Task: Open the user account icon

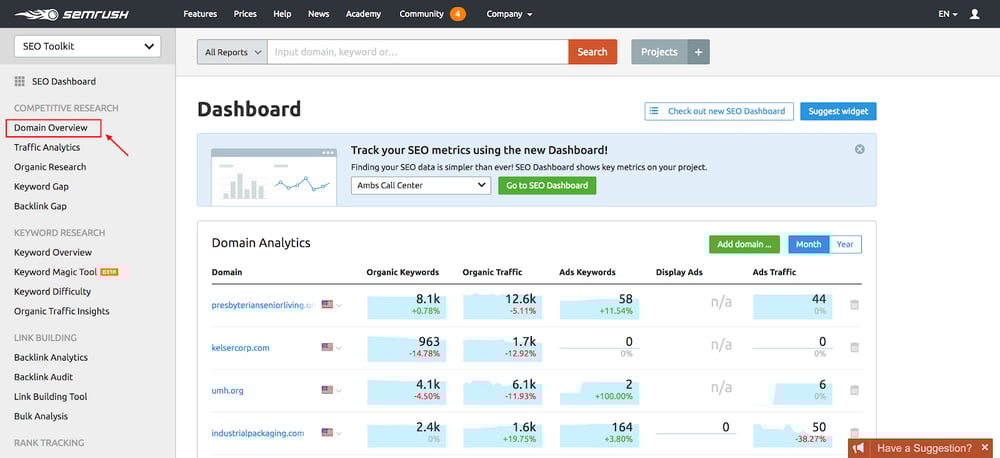Action: pos(974,13)
